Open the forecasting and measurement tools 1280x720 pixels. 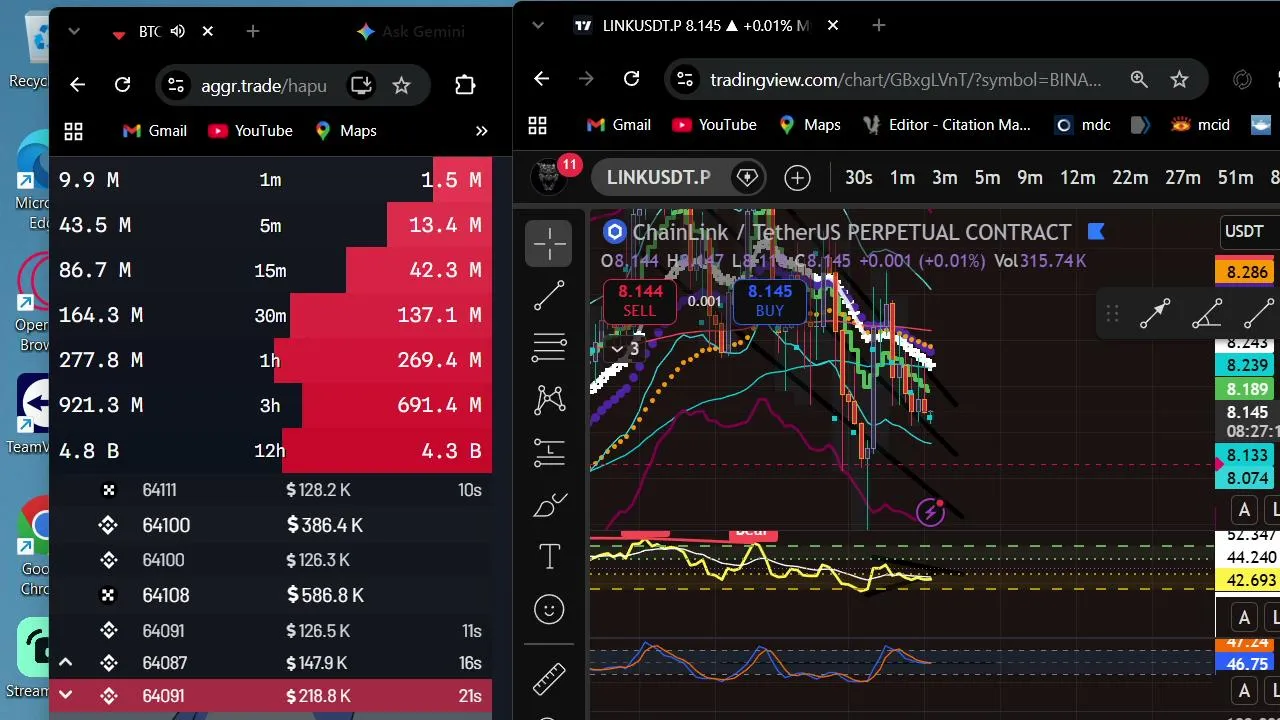pyautogui.click(x=549, y=453)
